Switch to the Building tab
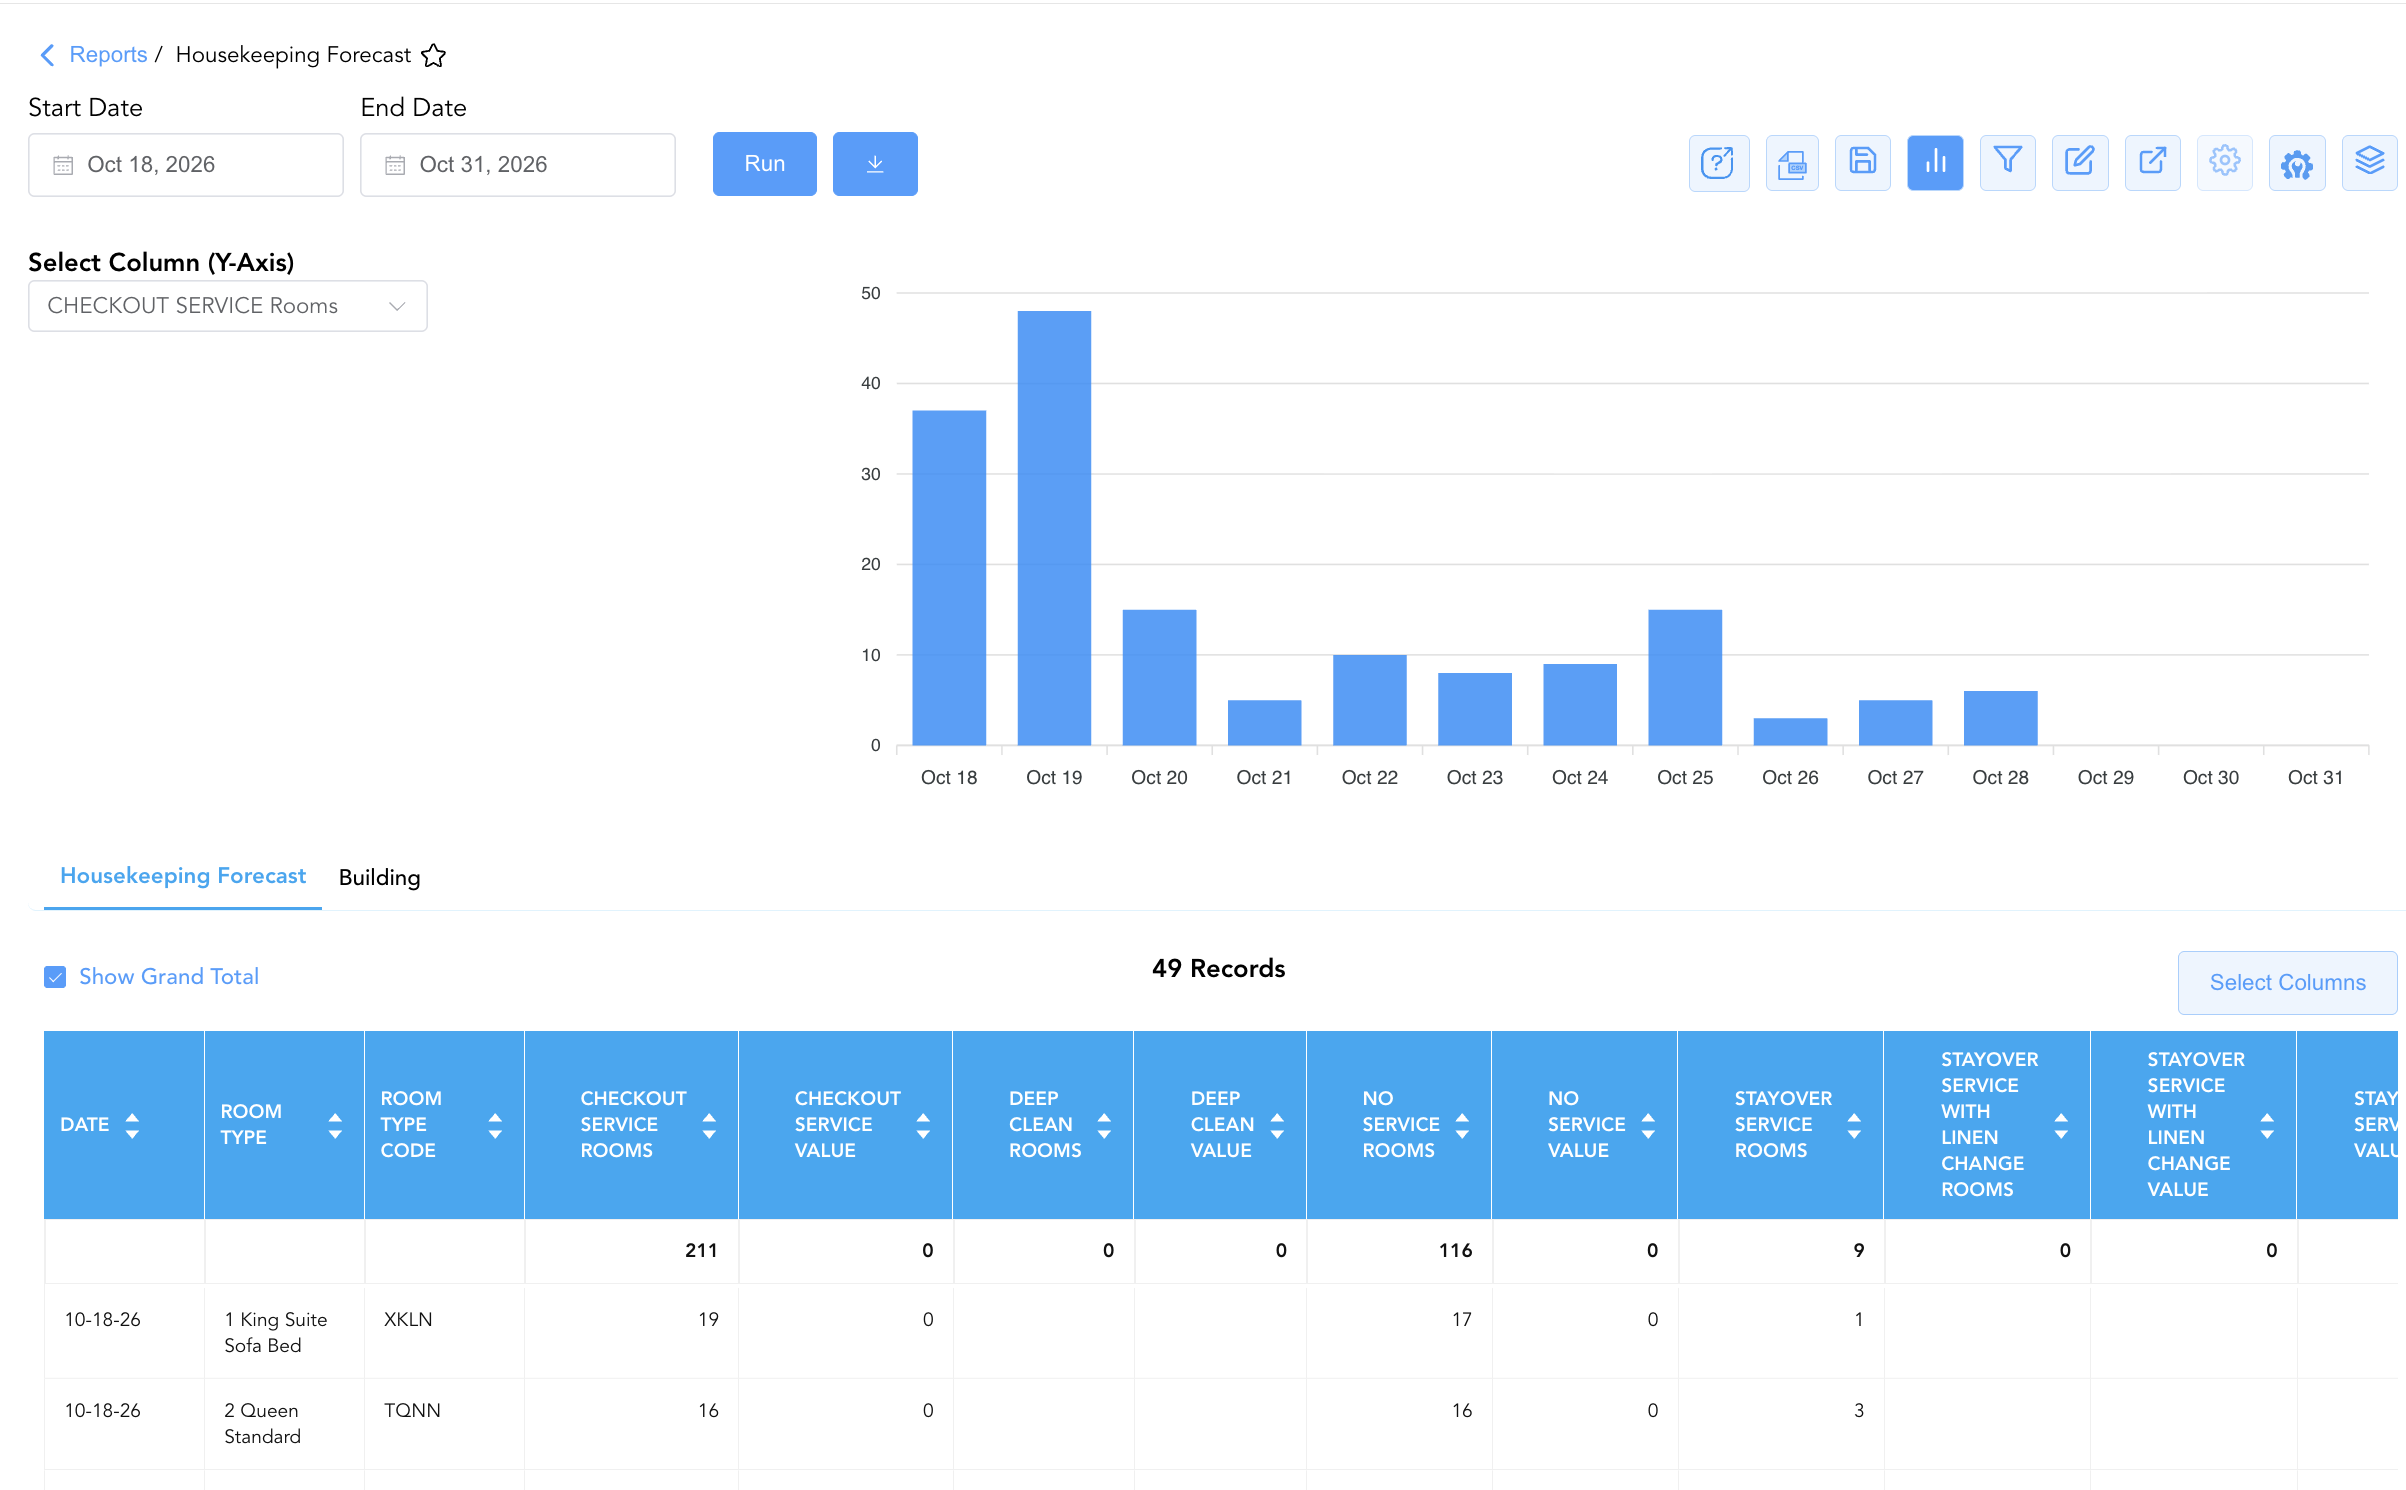The image size is (2406, 1490). (x=379, y=877)
